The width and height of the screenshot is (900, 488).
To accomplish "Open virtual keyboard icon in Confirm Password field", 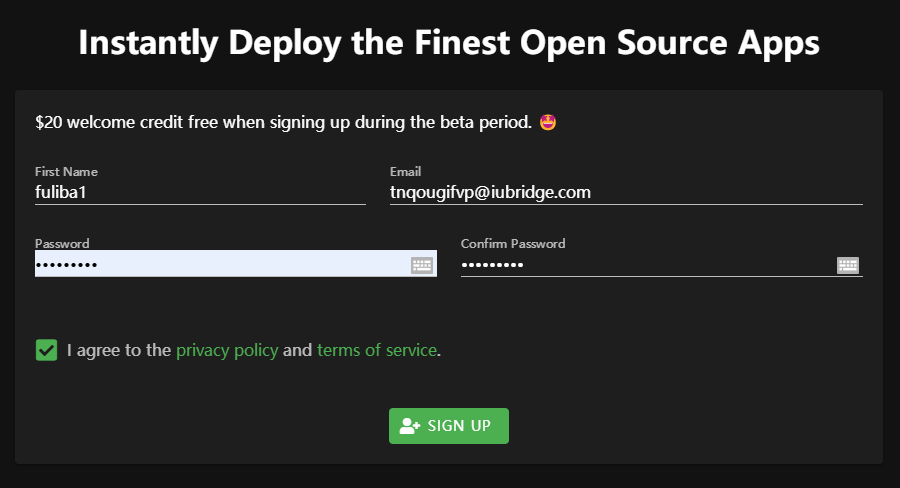I will (848, 265).
